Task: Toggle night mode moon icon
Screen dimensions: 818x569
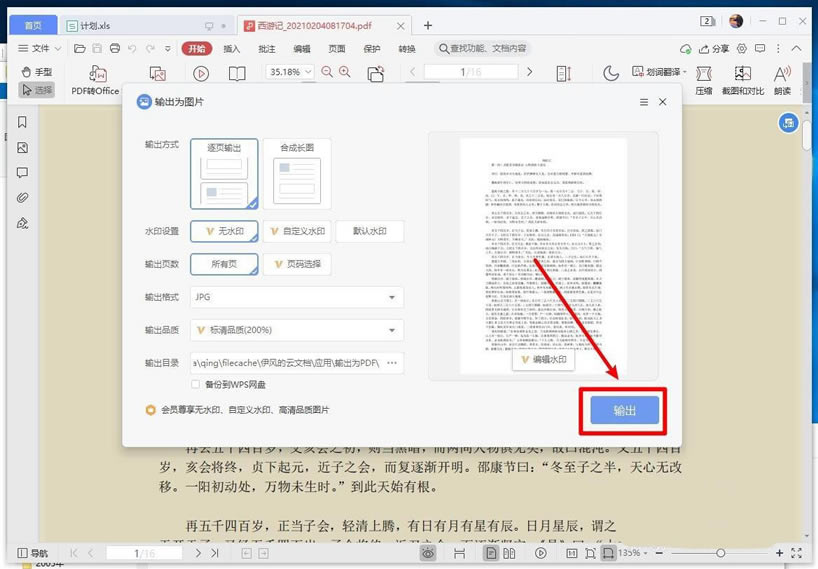Action: (610, 73)
